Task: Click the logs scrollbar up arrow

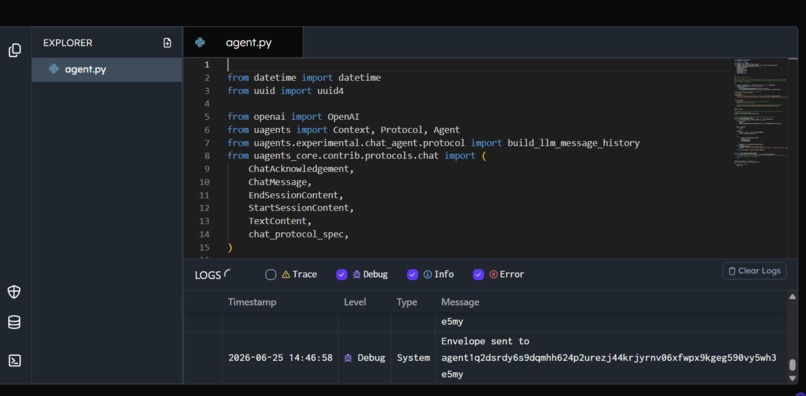Action: click(792, 297)
